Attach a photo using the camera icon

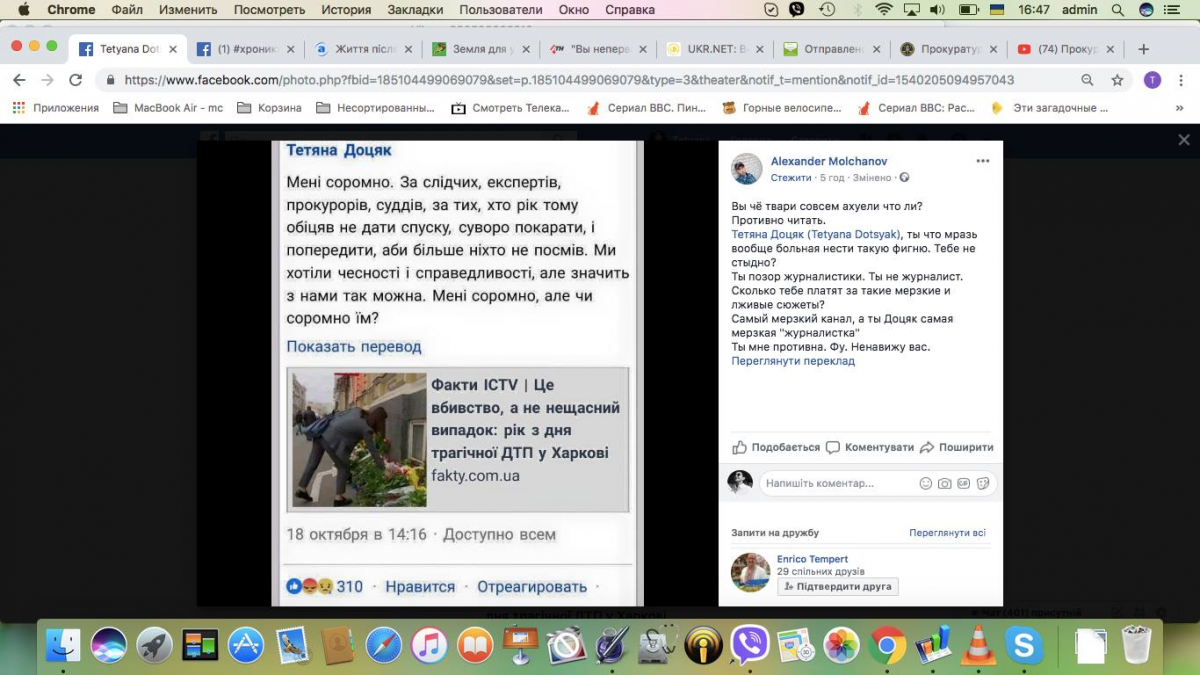[944, 483]
